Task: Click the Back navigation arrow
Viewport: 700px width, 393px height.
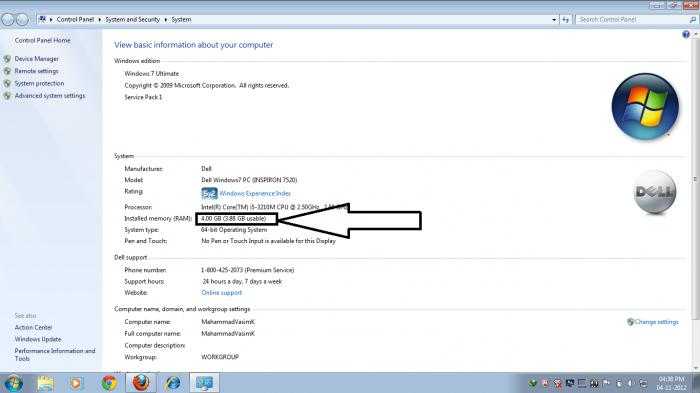Action: coord(8,20)
